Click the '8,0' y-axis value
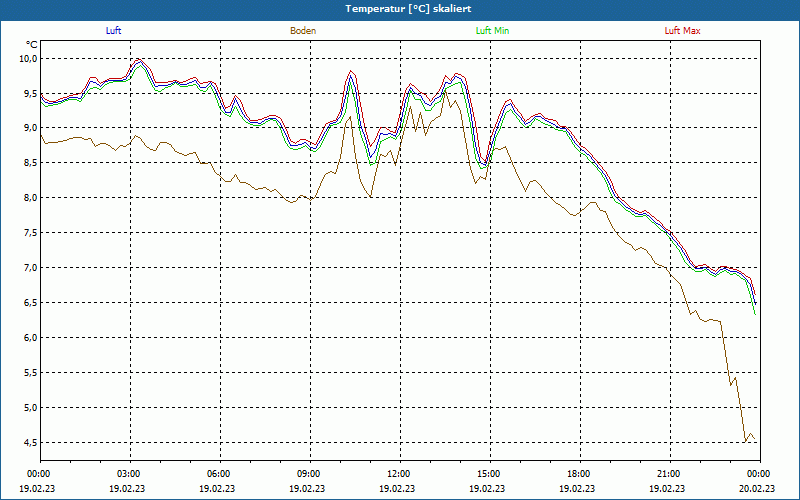800x500 pixels. click(31, 198)
